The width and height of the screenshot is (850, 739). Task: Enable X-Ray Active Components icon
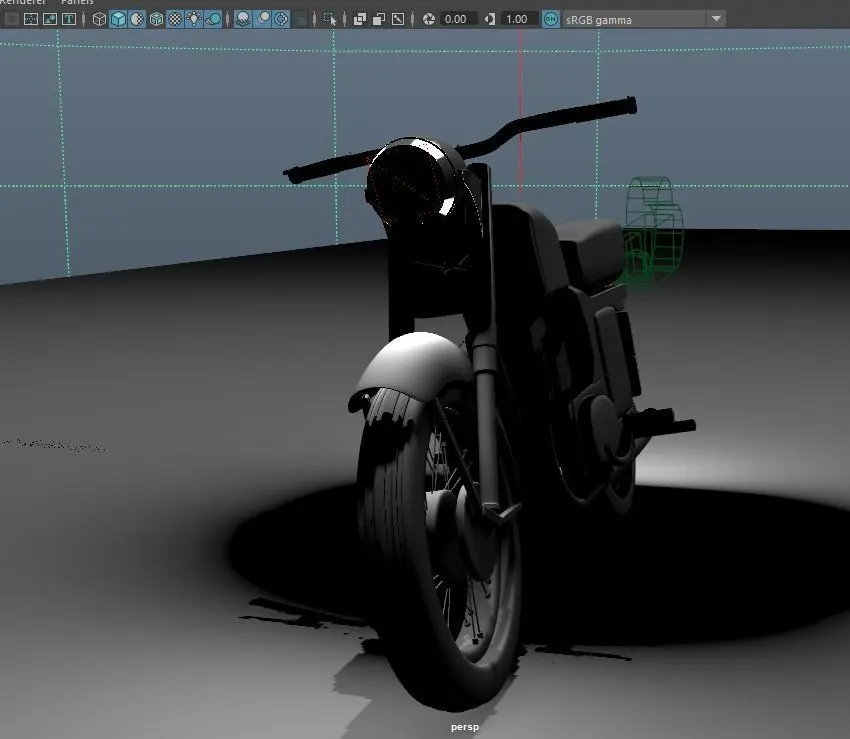coord(379,20)
